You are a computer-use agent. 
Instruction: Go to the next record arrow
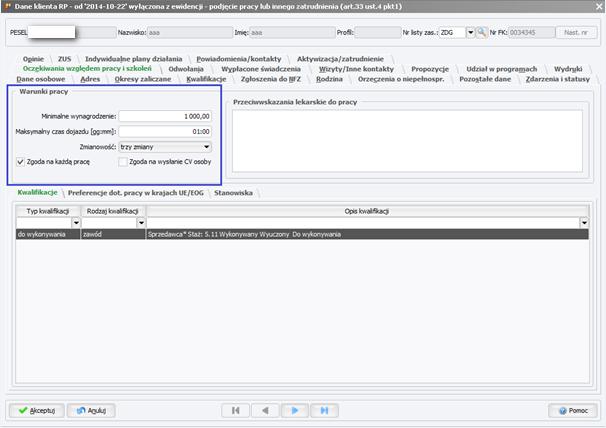click(294, 410)
